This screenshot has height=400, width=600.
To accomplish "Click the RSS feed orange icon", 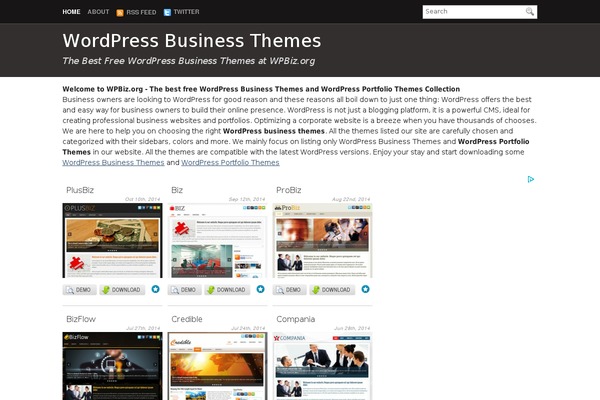I will tap(120, 13).
